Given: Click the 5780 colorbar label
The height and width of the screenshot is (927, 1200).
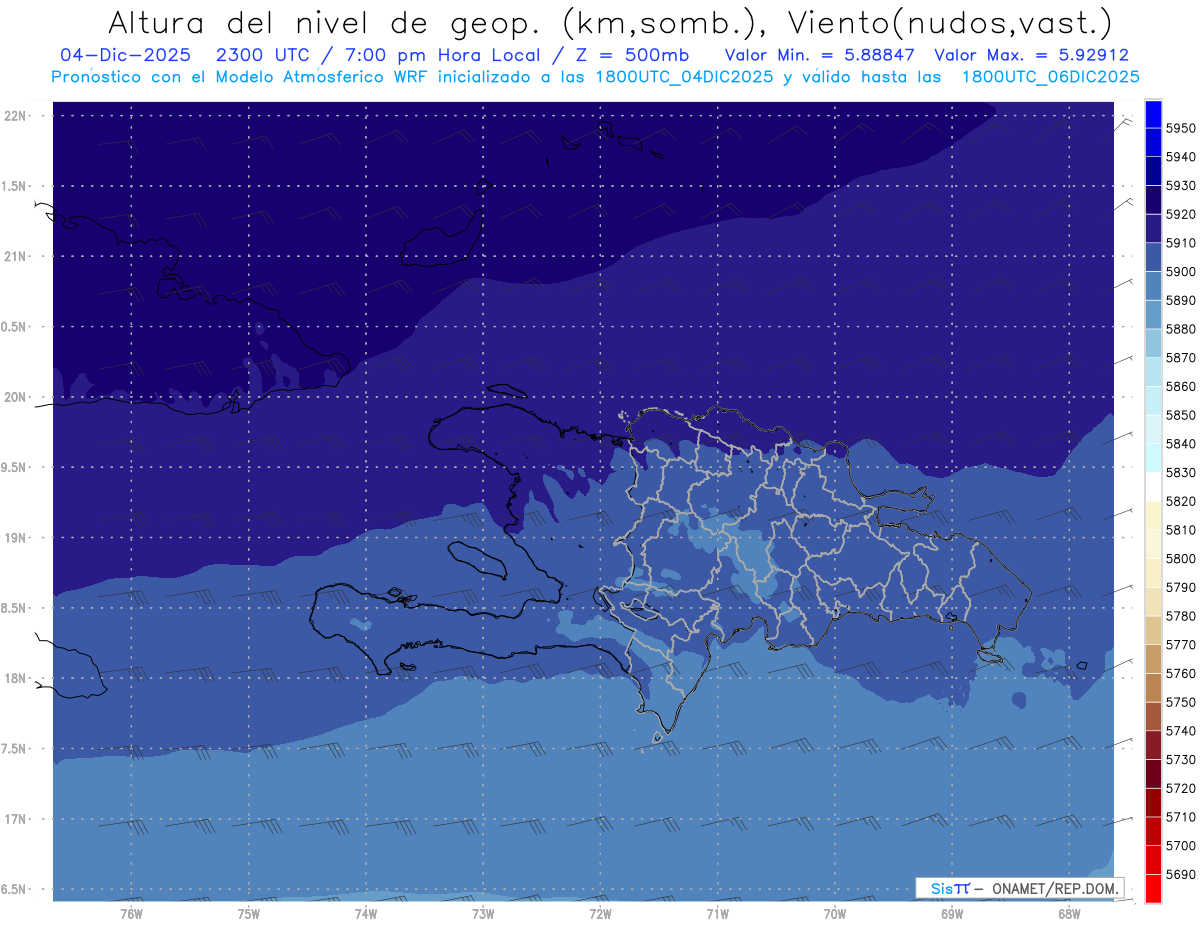Looking at the screenshot, I should click(x=1181, y=616).
